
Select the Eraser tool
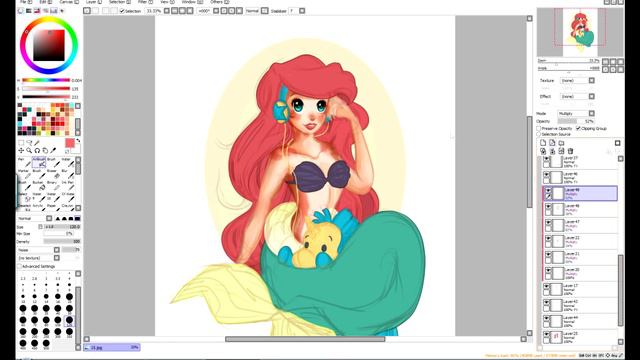[52, 174]
